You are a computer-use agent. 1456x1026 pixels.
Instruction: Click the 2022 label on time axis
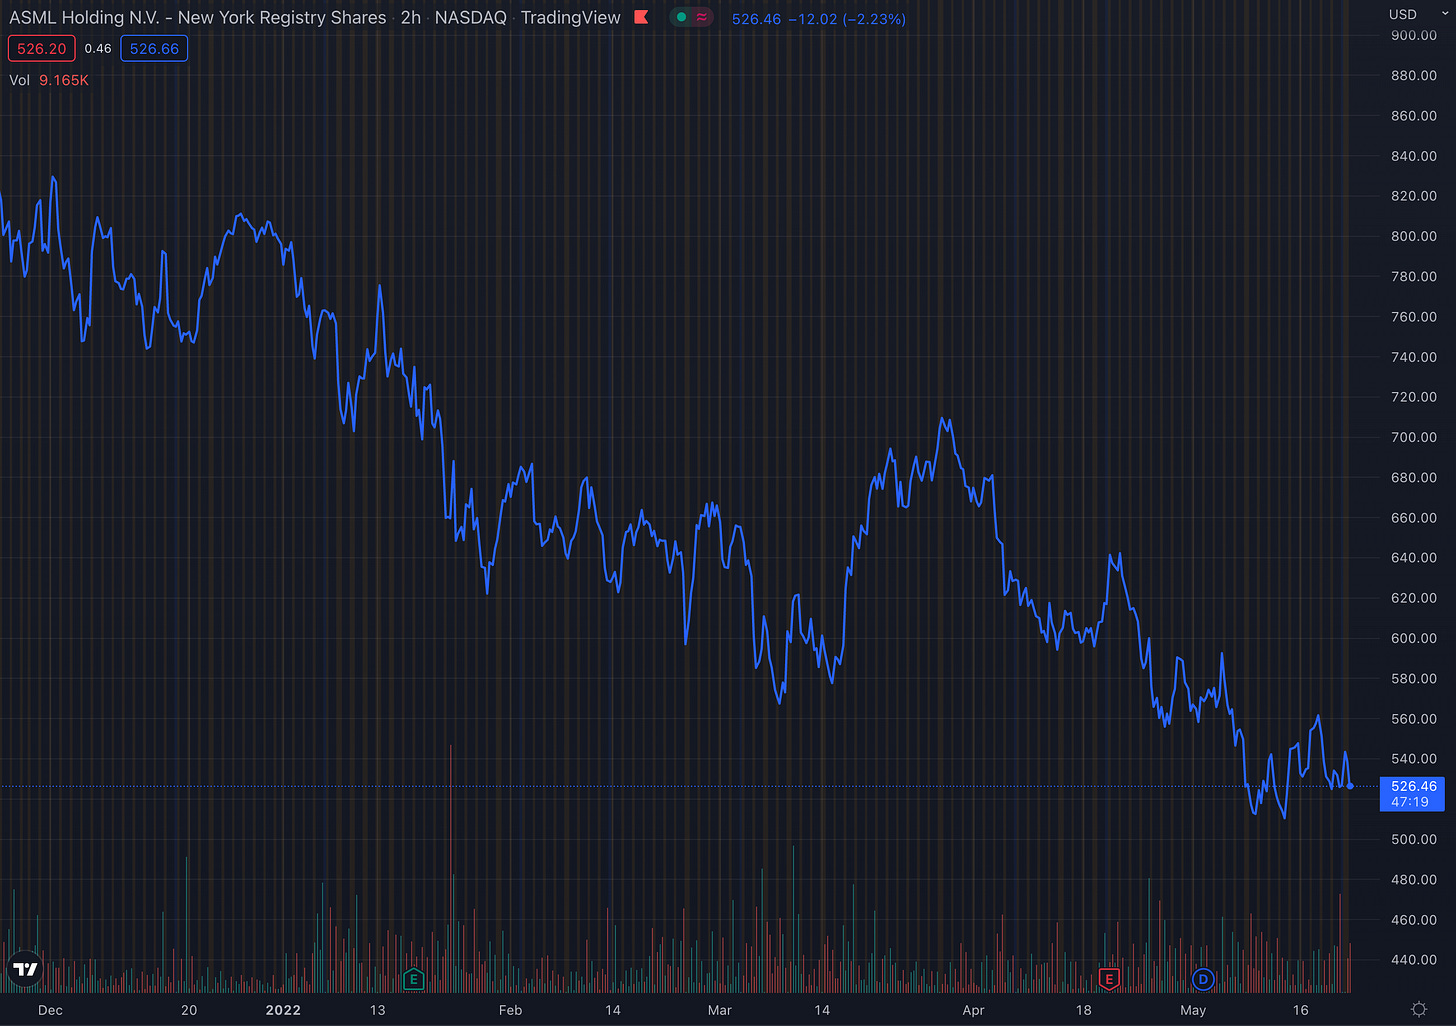point(283,1010)
